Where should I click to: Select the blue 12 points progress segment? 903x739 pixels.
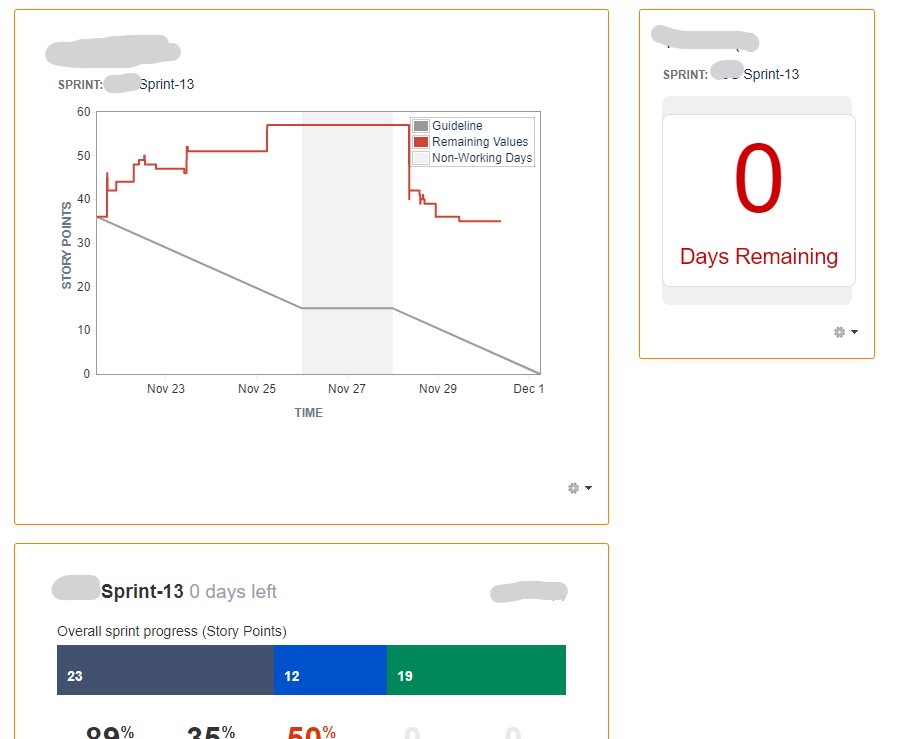click(x=330, y=670)
